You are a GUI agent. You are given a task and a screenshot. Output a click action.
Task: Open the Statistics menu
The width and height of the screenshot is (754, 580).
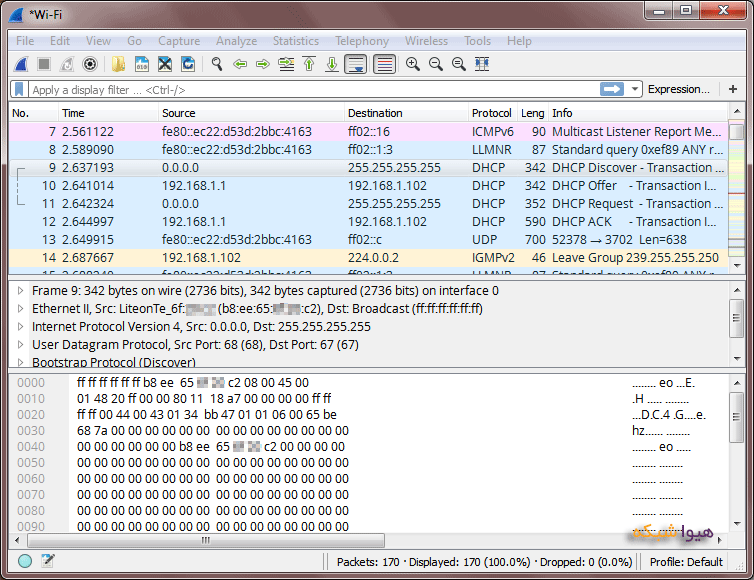296,41
